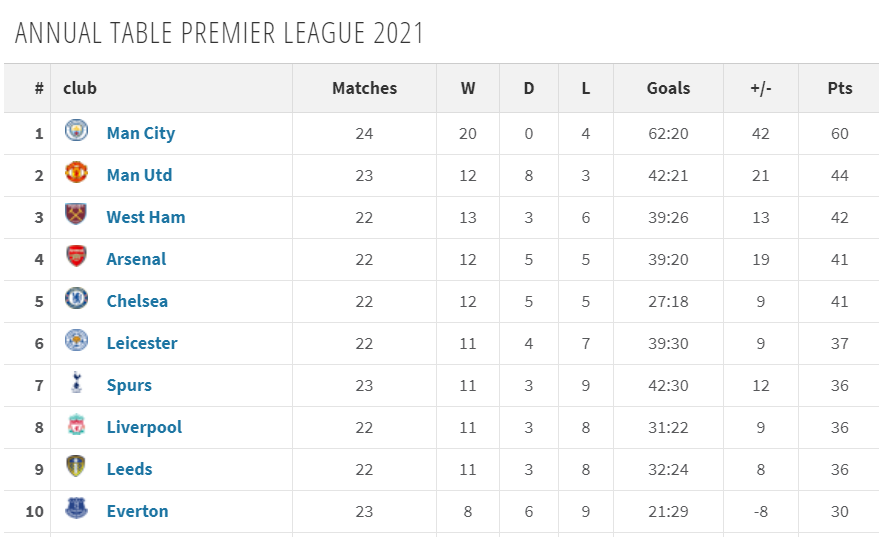The width and height of the screenshot is (894, 550).
Task: Click the West Ham club crest
Action: coord(76,214)
